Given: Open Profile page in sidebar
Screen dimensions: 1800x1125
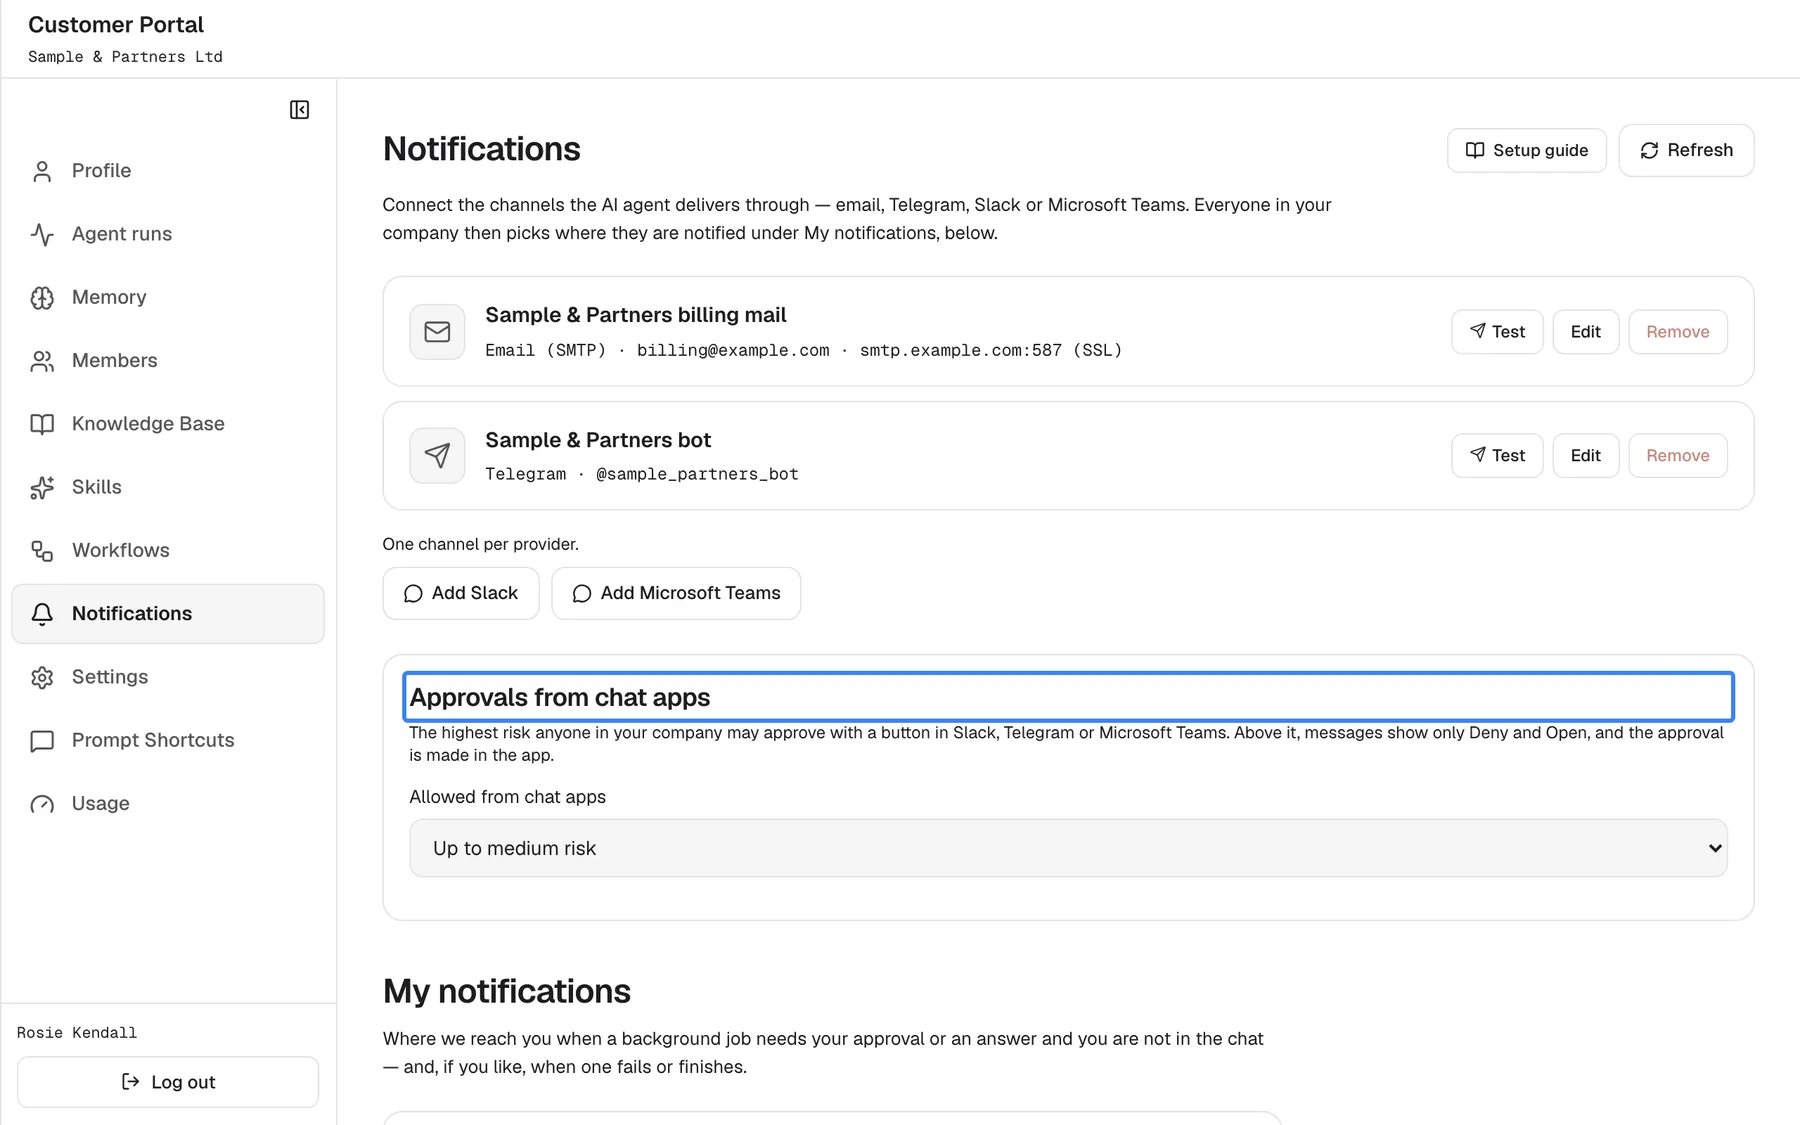Looking at the screenshot, I should [168, 171].
